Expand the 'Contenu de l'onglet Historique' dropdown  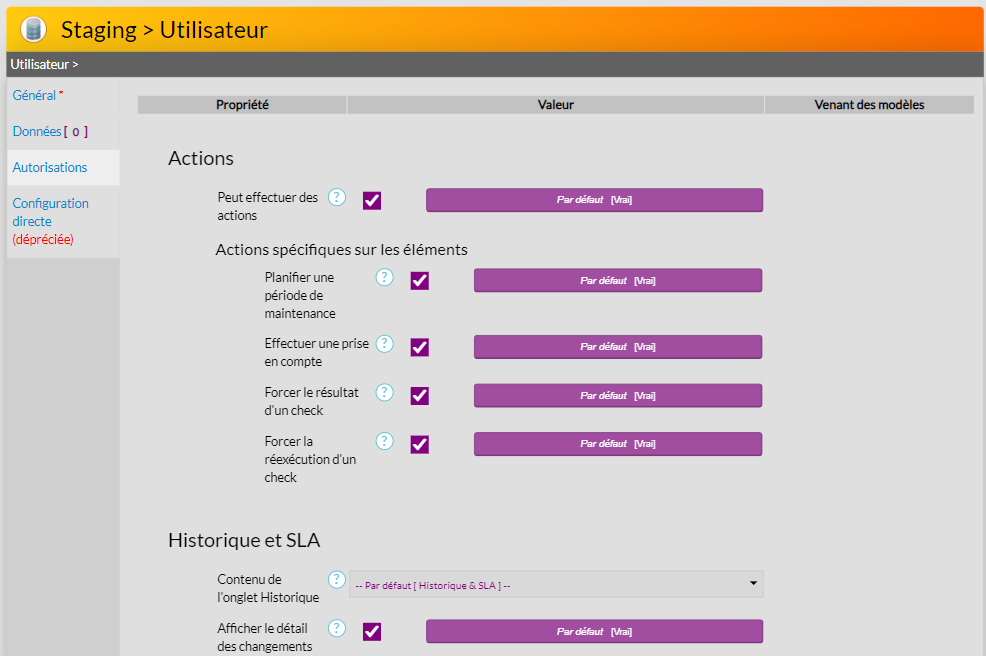[x=556, y=585]
